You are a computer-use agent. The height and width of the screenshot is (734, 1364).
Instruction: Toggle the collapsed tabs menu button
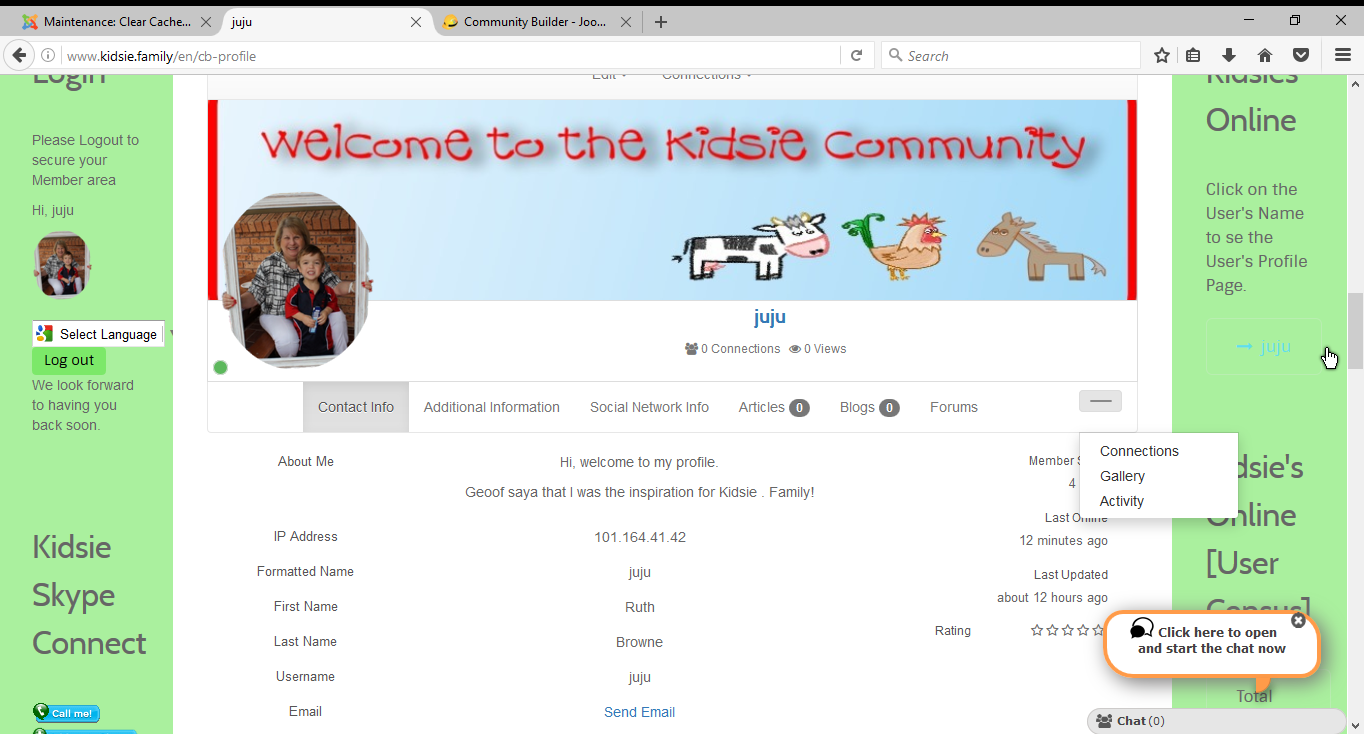point(1100,401)
